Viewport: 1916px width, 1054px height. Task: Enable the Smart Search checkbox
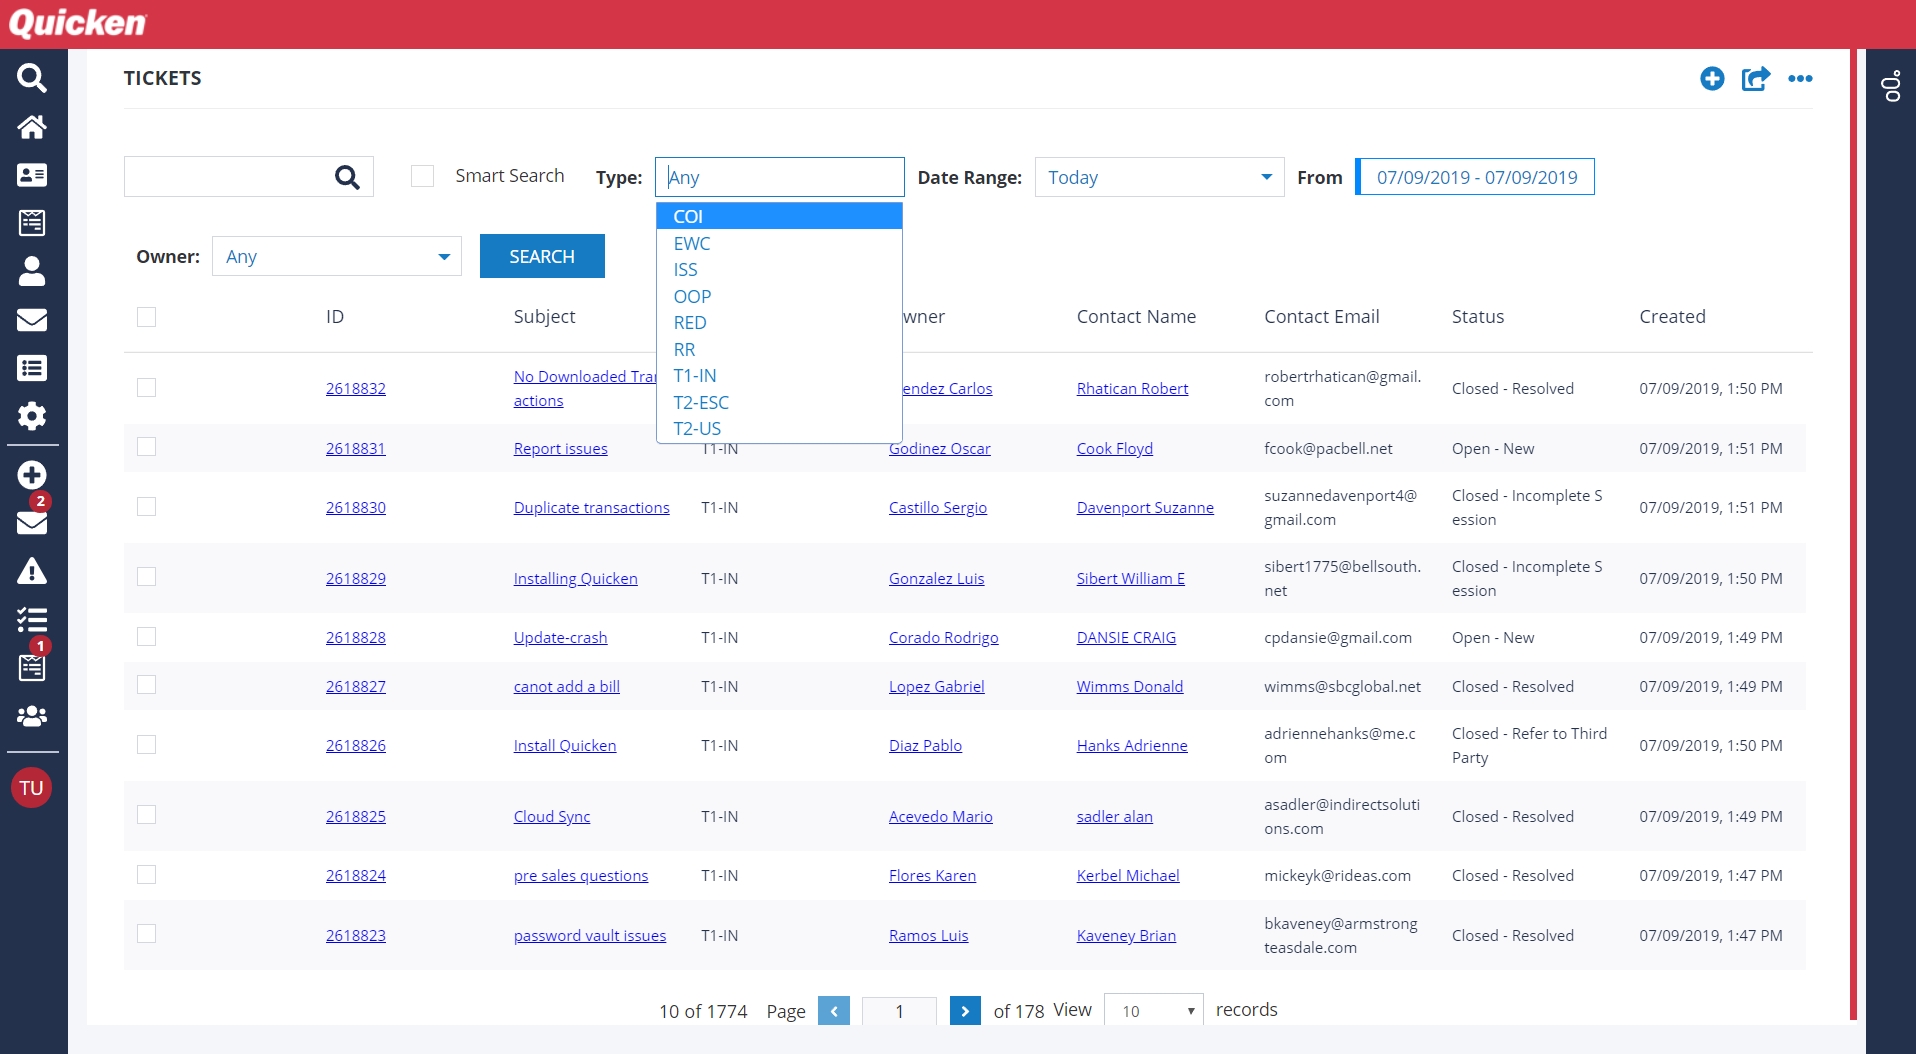point(423,176)
